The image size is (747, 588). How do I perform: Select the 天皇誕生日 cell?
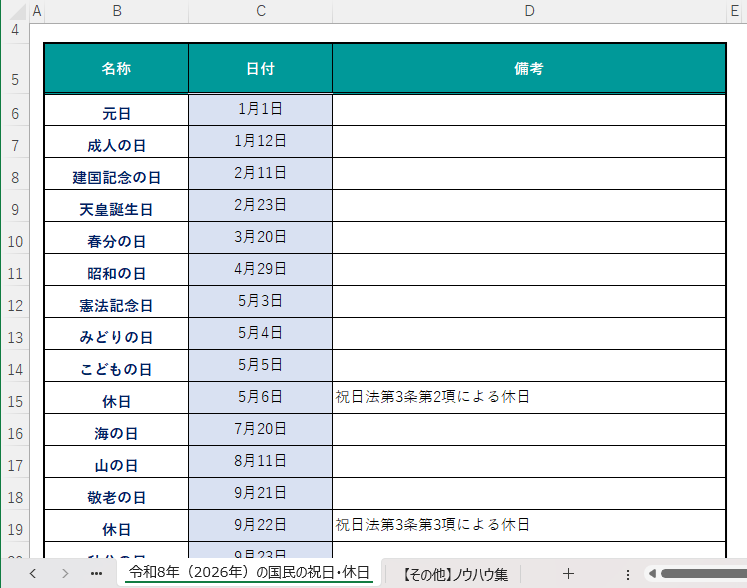[116, 209]
